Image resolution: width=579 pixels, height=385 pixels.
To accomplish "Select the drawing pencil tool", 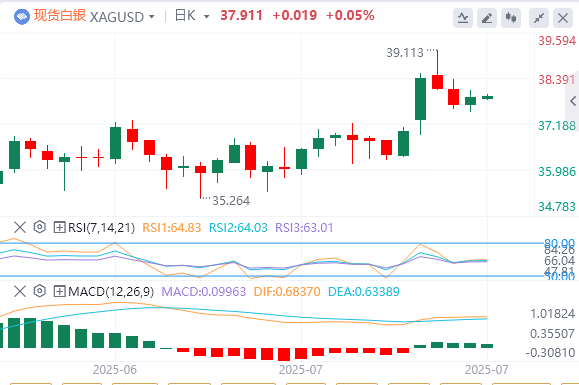I will 487,18.
